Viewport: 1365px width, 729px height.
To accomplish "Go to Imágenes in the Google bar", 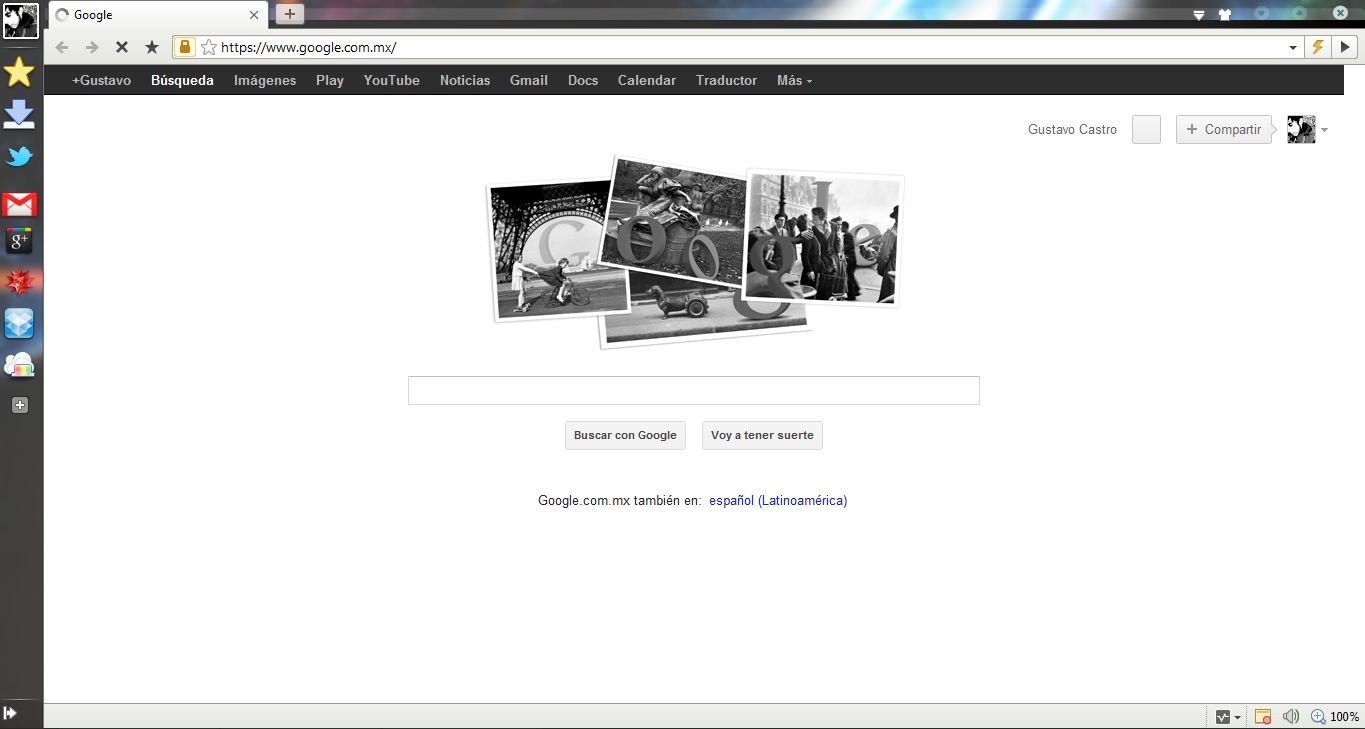I will [264, 80].
